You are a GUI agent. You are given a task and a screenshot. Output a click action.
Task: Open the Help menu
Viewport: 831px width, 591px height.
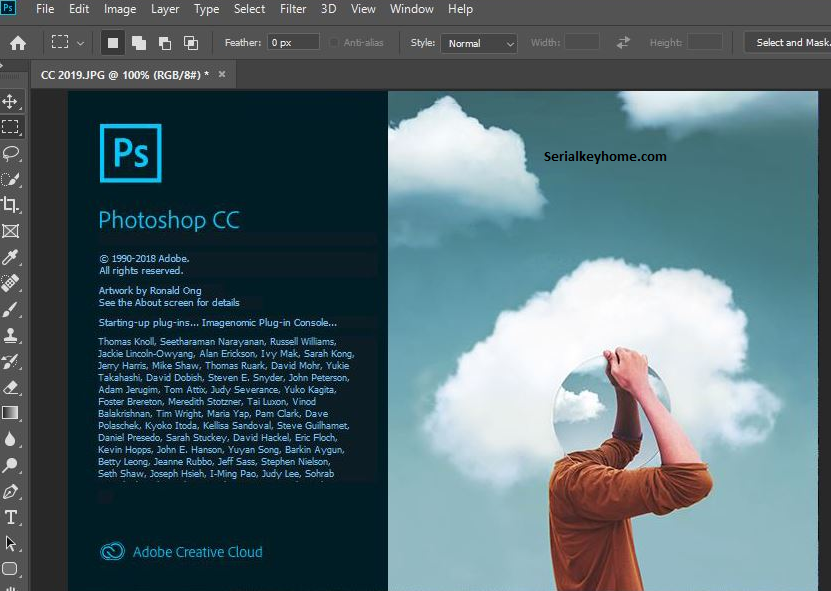[460, 9]
